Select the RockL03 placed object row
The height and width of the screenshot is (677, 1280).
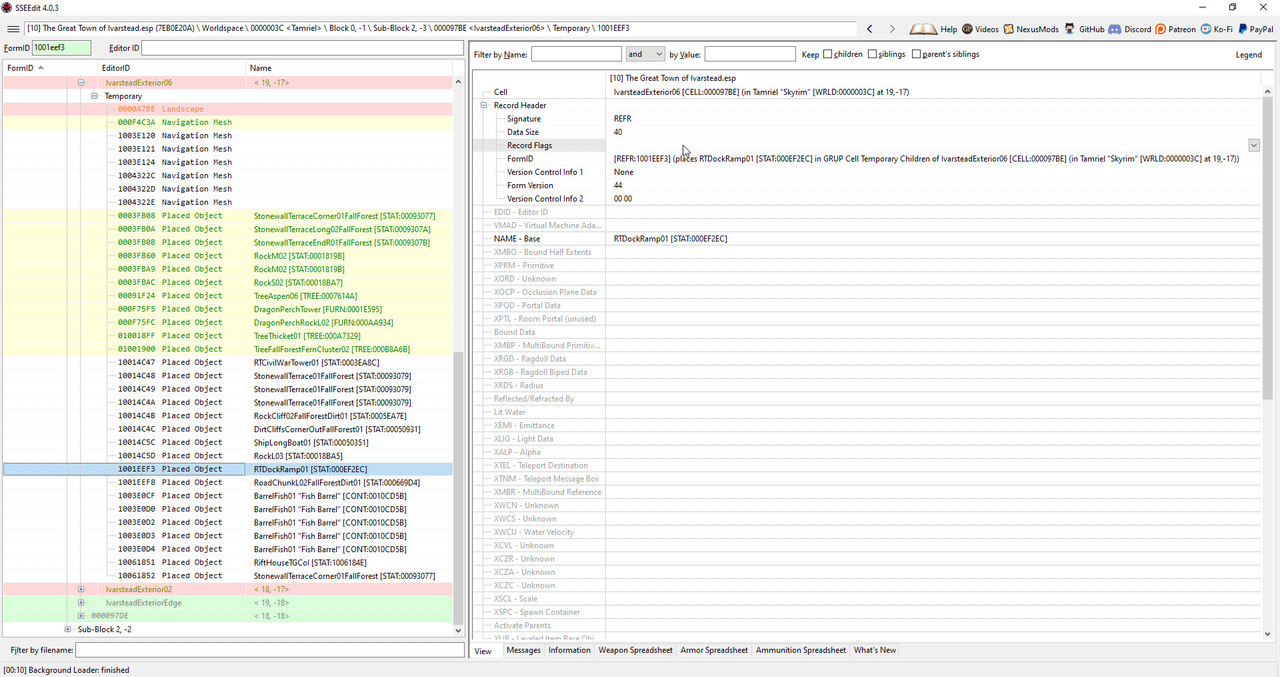pos(228,455)
